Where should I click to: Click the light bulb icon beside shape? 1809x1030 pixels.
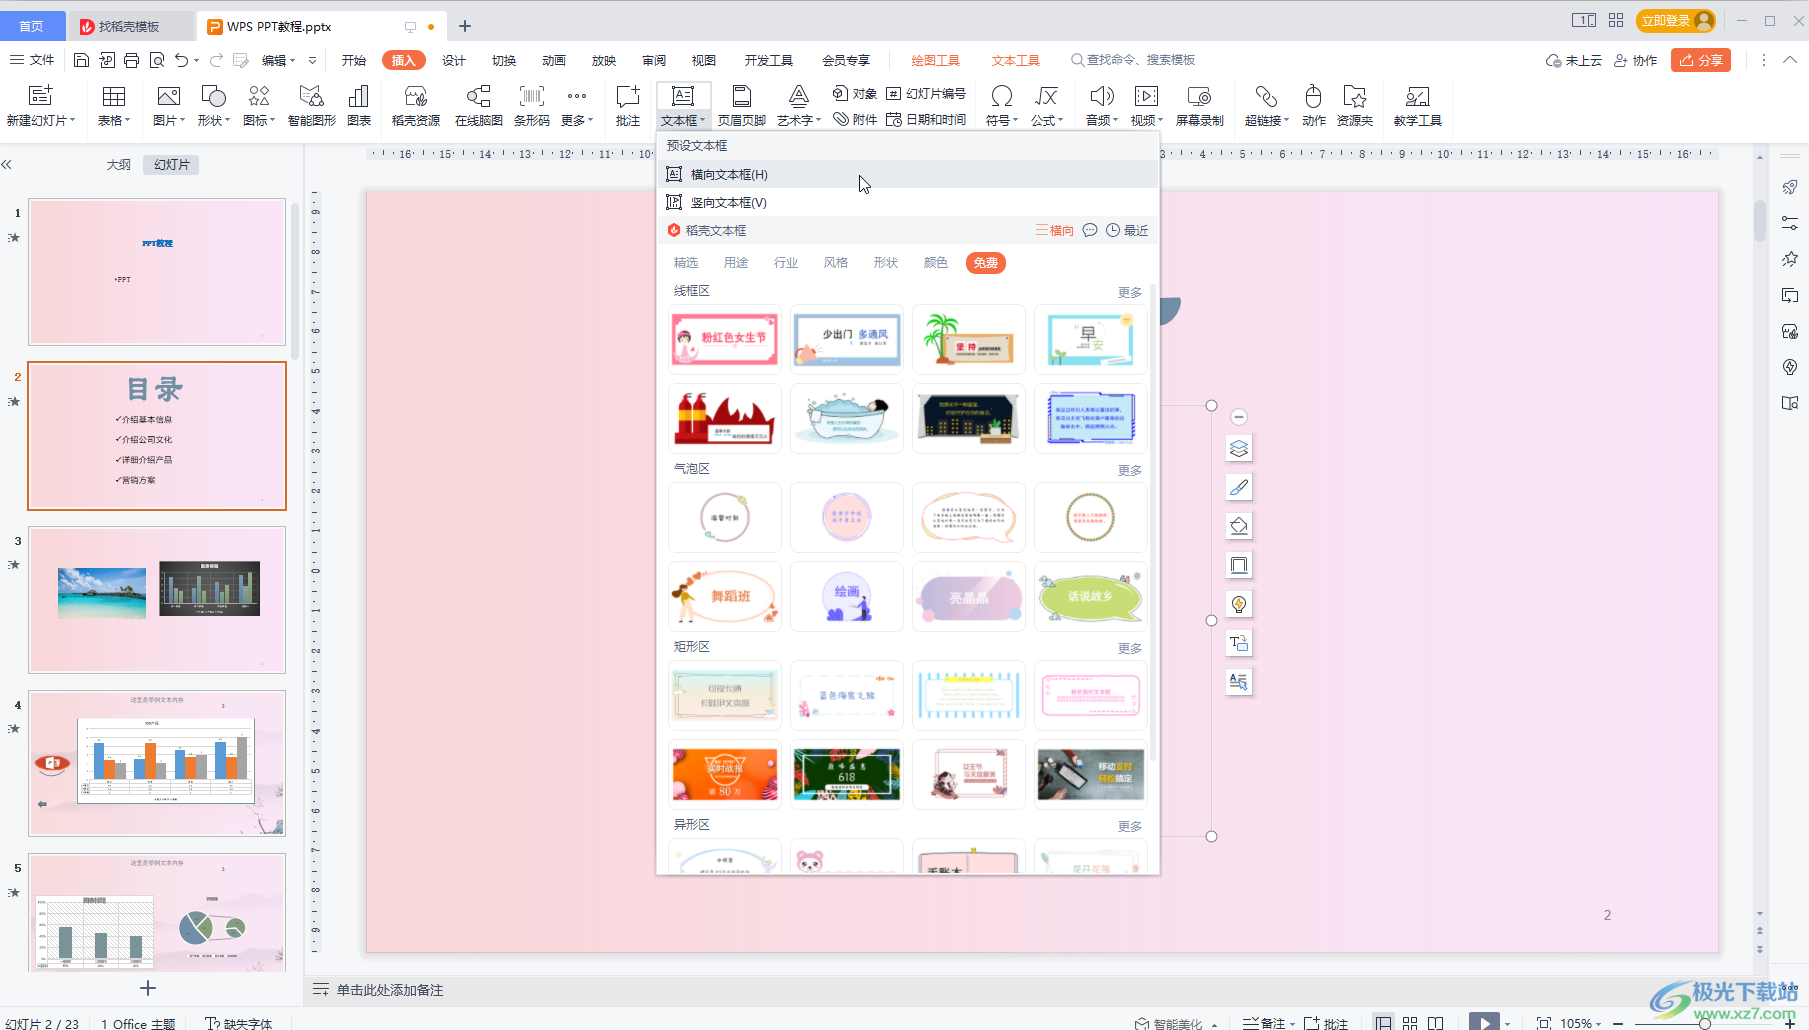point(1239,604)
